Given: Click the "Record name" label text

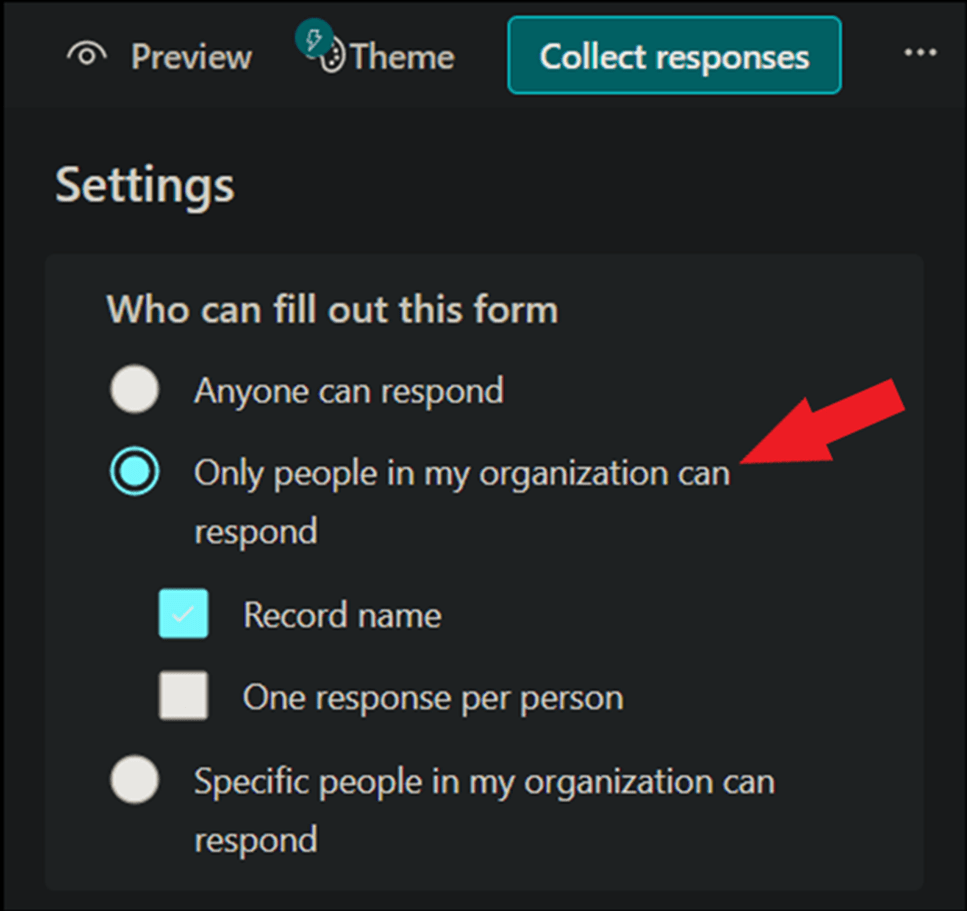Looking at the screenshot, I should (342, 615).
